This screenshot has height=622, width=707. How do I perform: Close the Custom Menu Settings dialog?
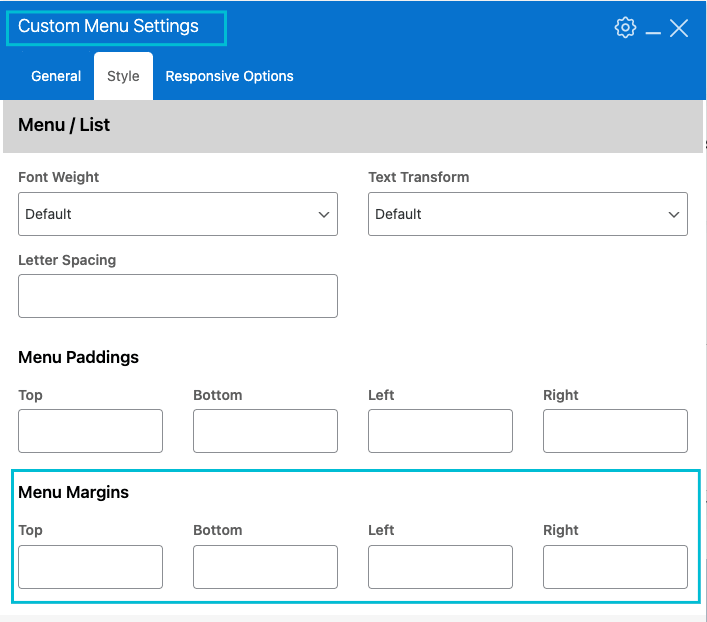[679, 28]
